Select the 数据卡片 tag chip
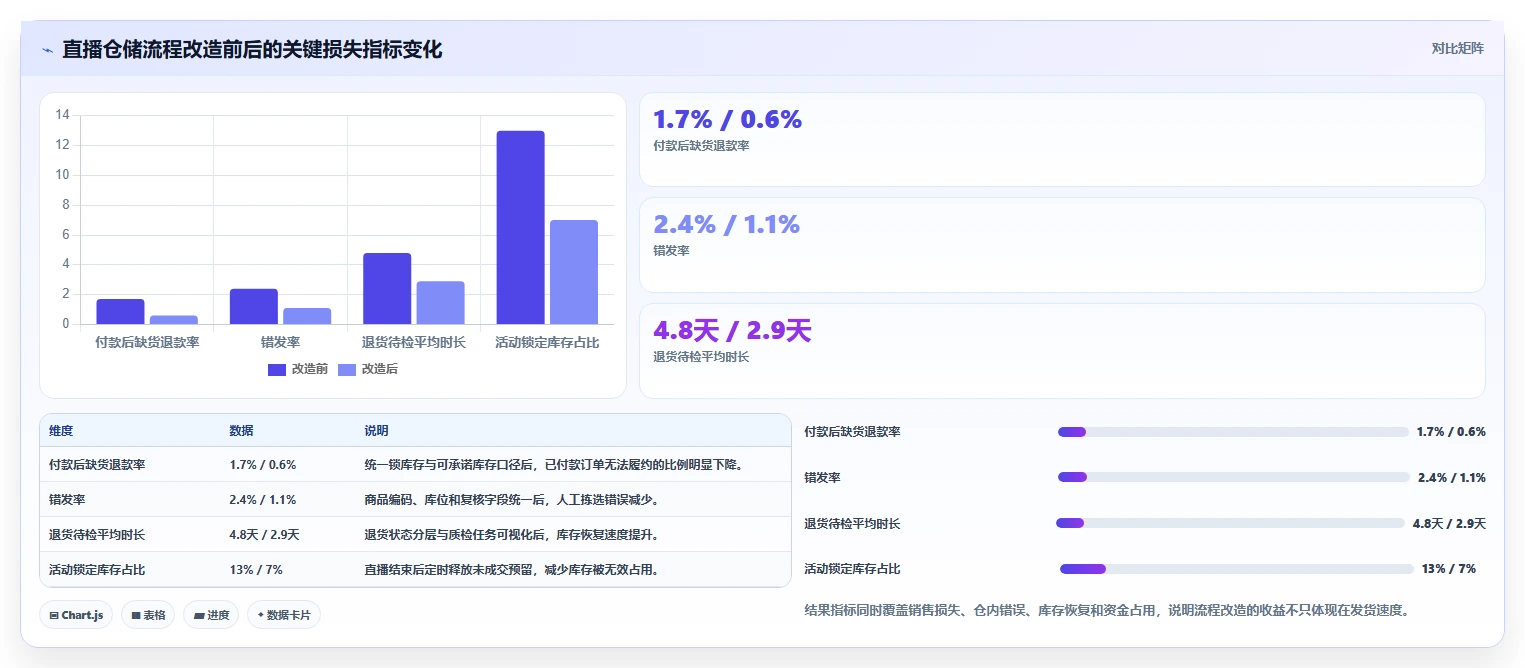The image size is (1525, 668). [283, 615]
